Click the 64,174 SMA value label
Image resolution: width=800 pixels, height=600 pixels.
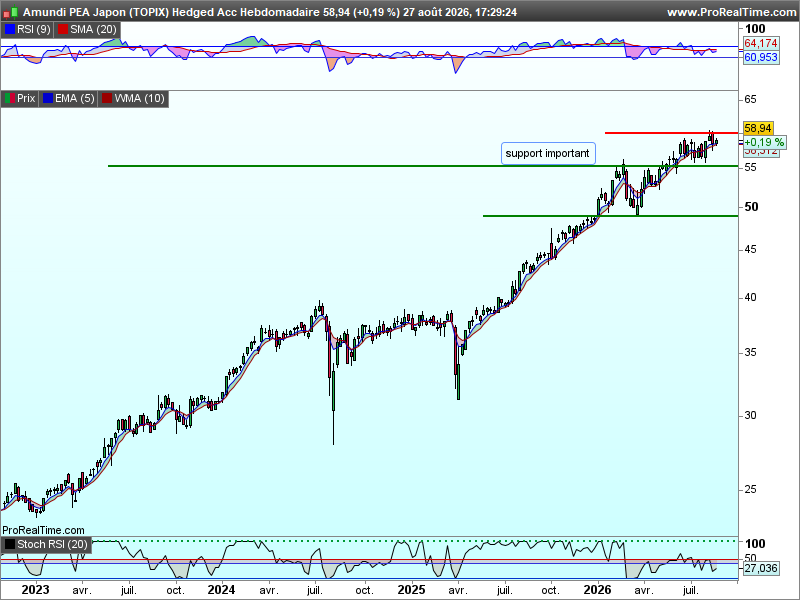click(x=761, y=43)
